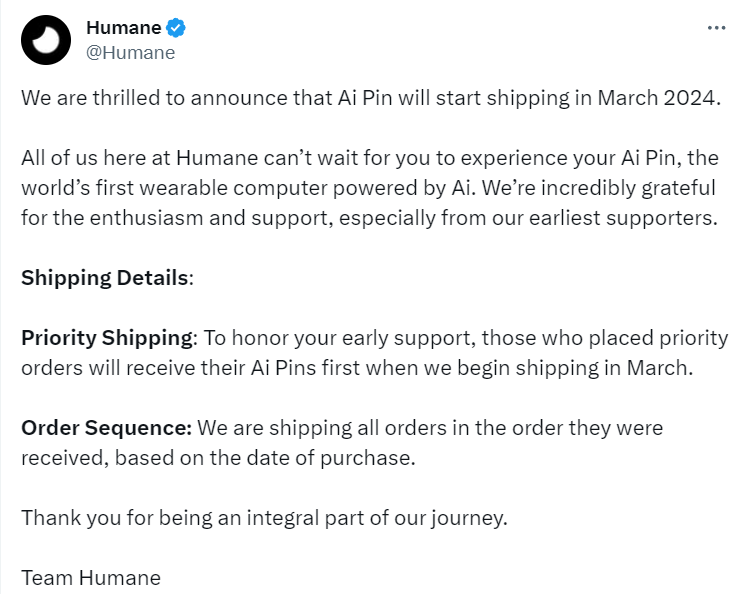Click the Humane profile avatar
The height and width of the screenshot is (594, 749).
46,40
